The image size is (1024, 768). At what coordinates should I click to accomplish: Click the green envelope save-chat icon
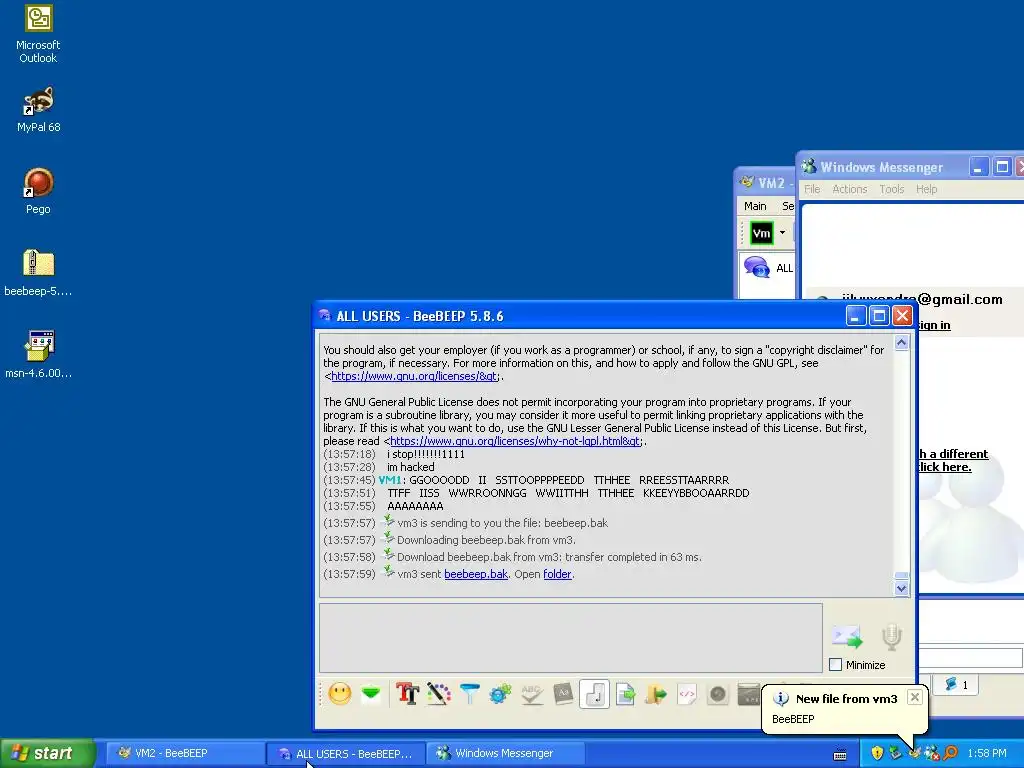pyautogui.click(x=371, y=694)
